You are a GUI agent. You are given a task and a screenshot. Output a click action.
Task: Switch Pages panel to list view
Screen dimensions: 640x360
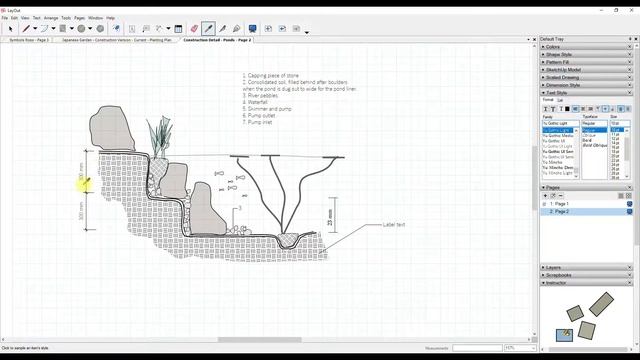tap(621, 196)
